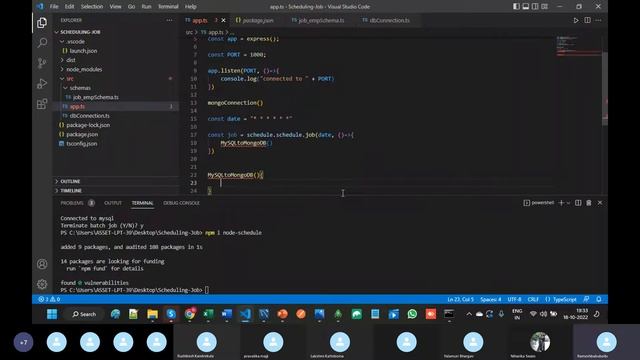
Task: Click the Run code play icon
Action: (x=576, y=20)
